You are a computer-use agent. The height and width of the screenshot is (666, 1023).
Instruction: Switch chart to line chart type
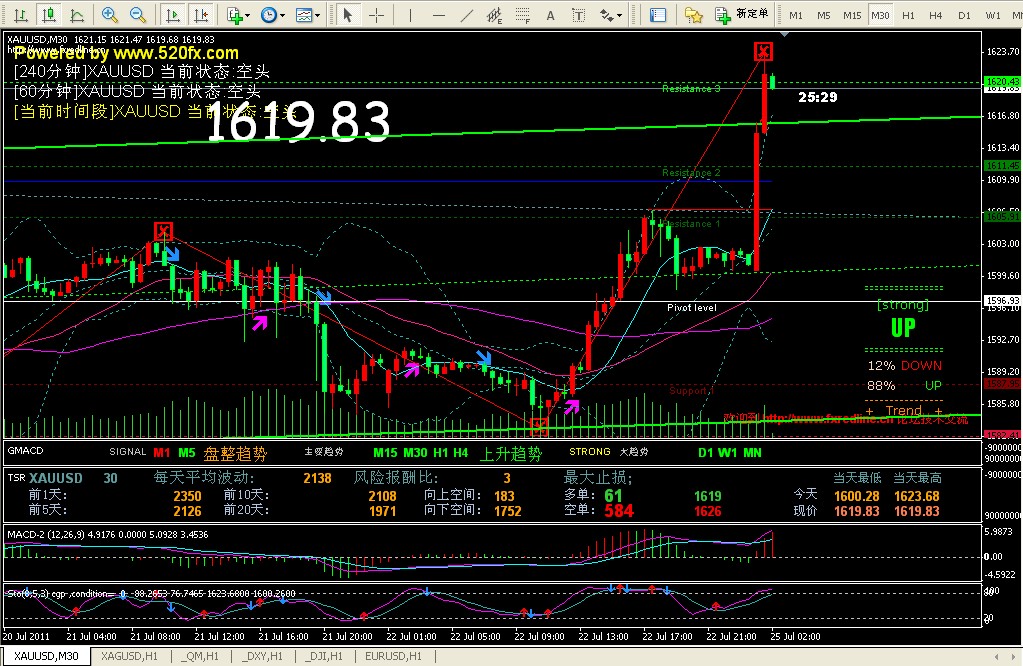(76, 14)
